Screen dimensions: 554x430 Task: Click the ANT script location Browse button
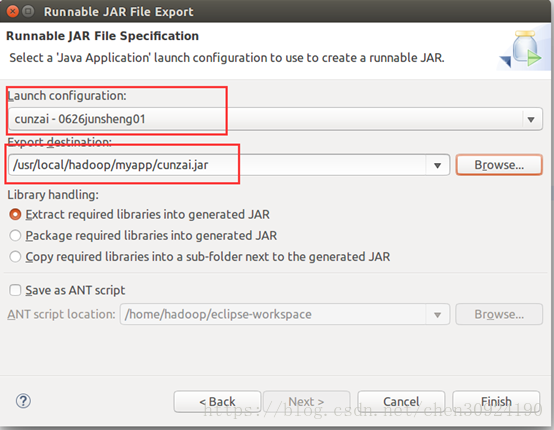tap(499, 314)
